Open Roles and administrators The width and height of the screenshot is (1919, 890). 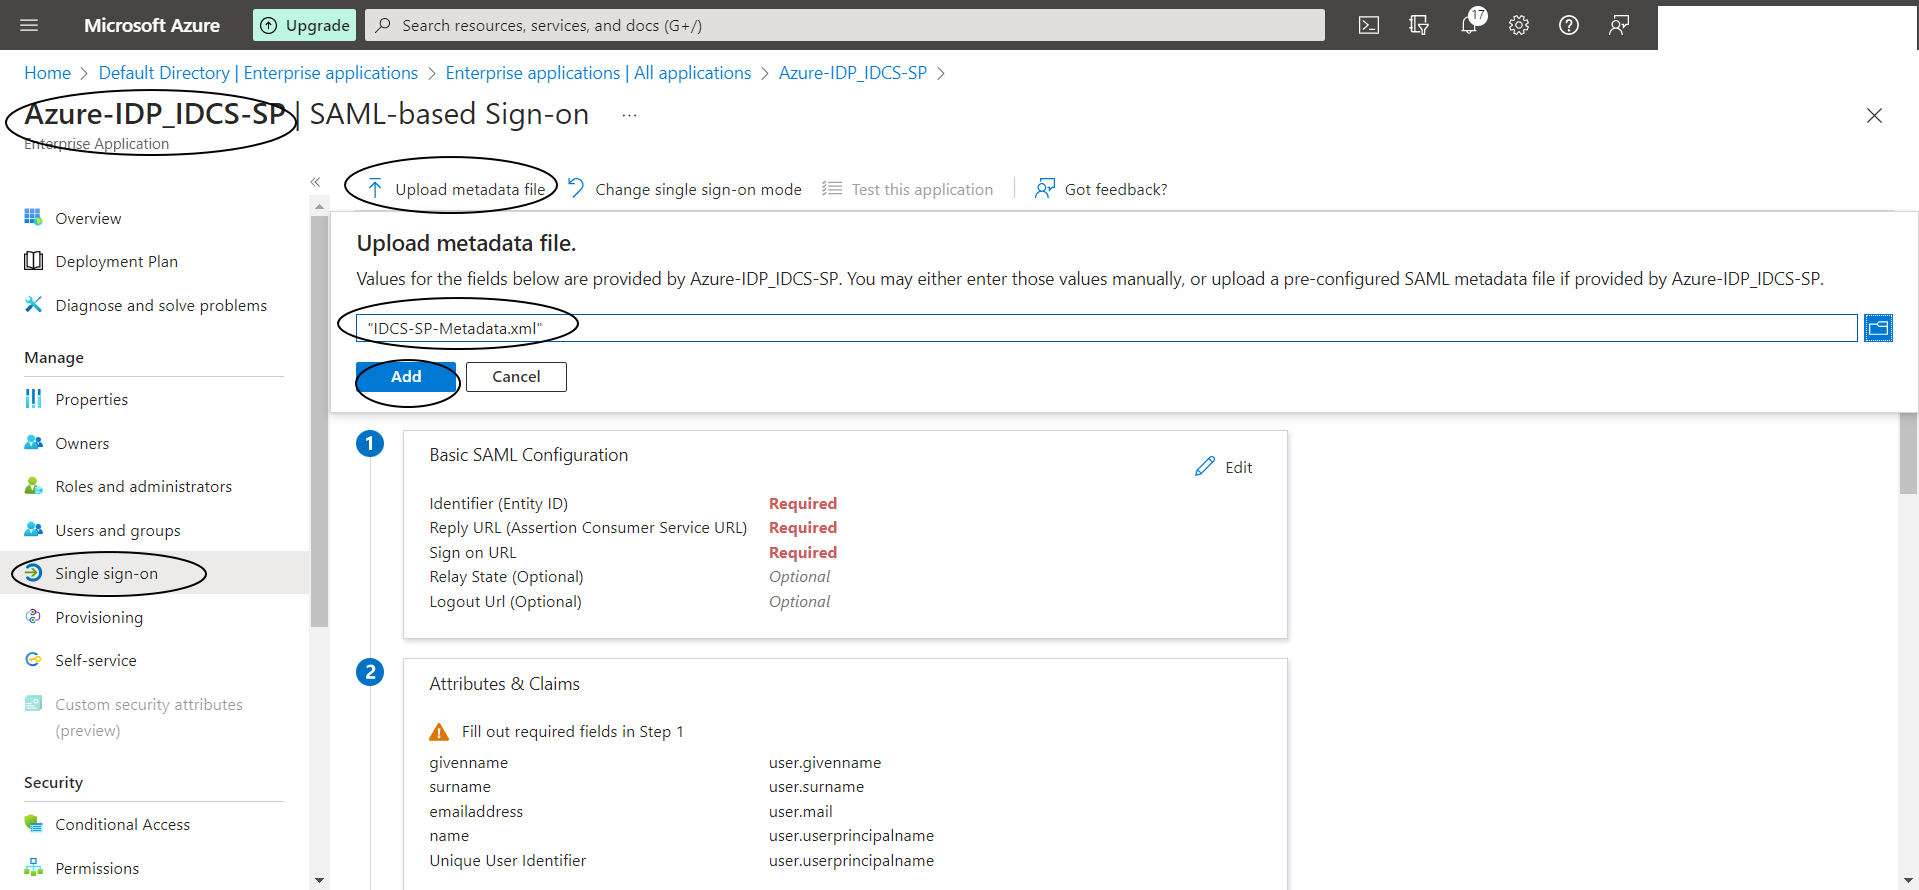(143, 487)
